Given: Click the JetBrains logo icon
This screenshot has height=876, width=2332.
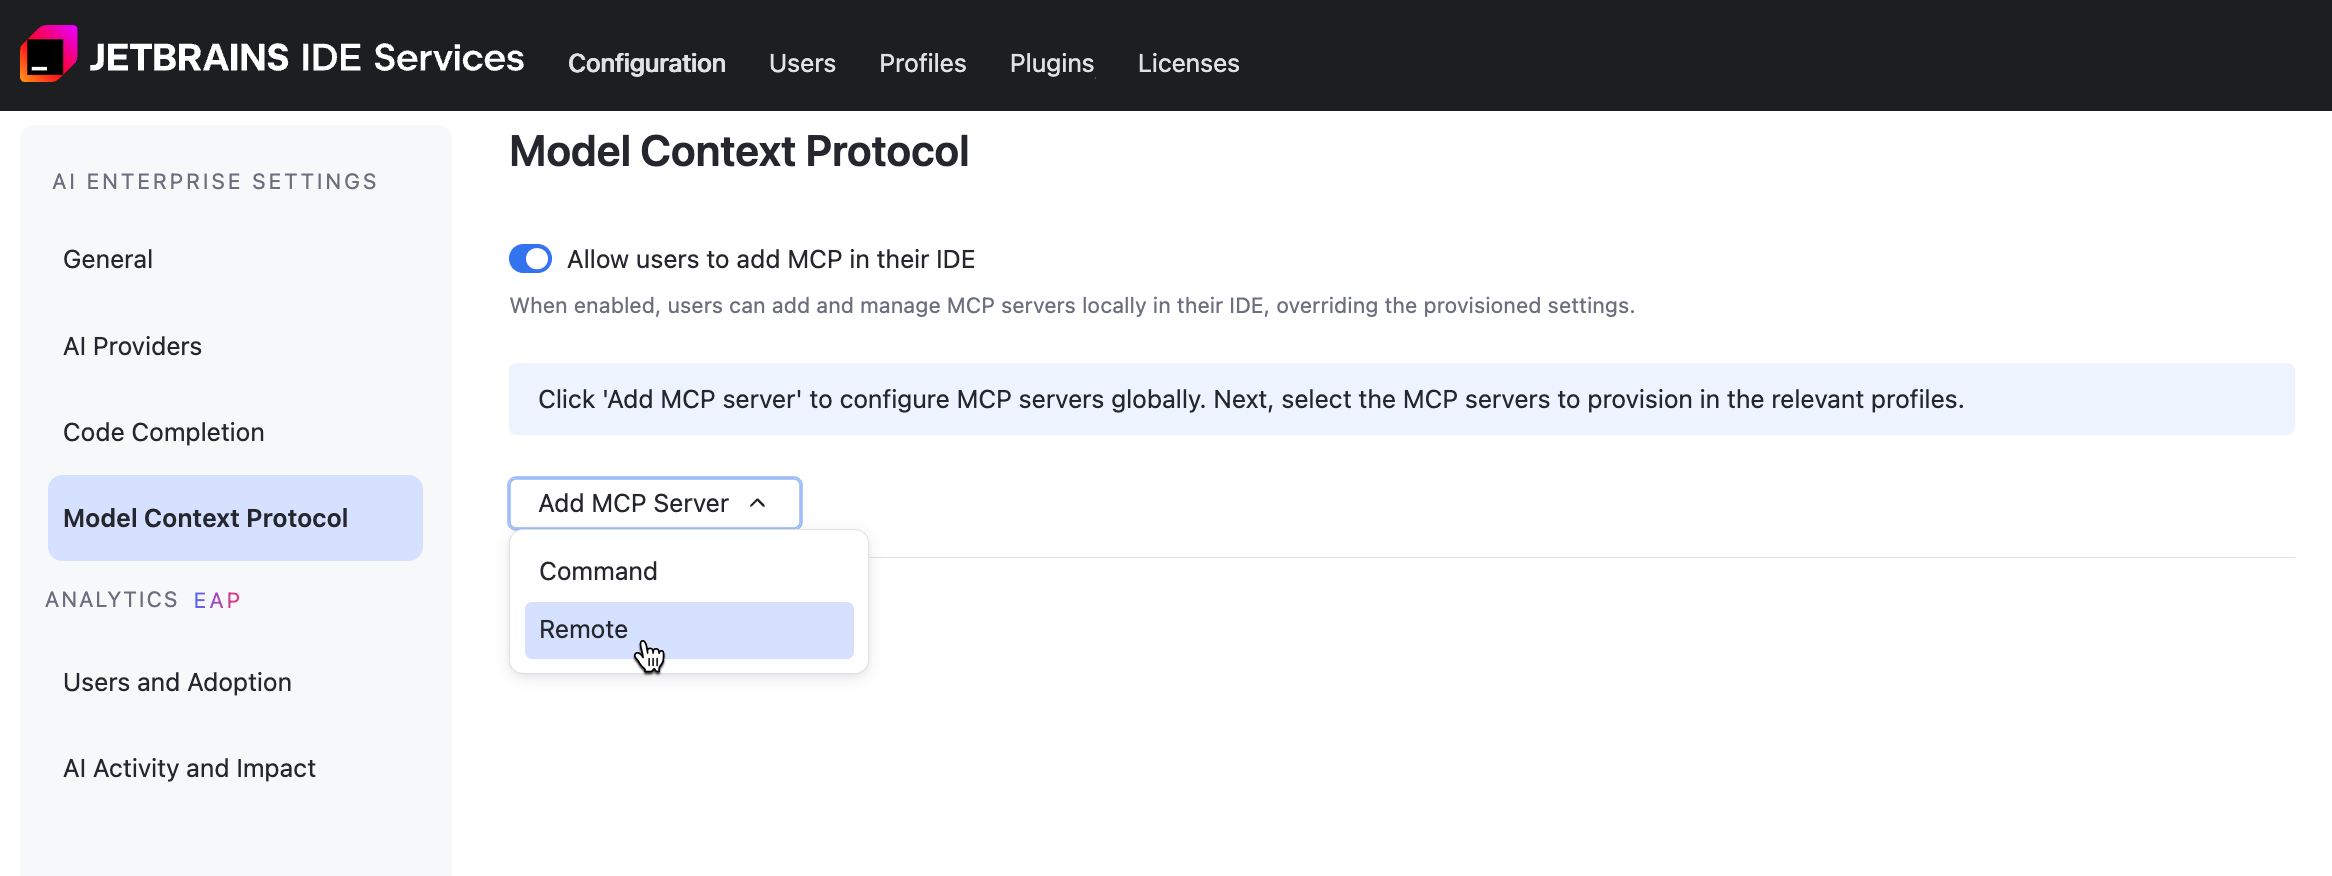Looking at the screenshot, I should [48, 54].
